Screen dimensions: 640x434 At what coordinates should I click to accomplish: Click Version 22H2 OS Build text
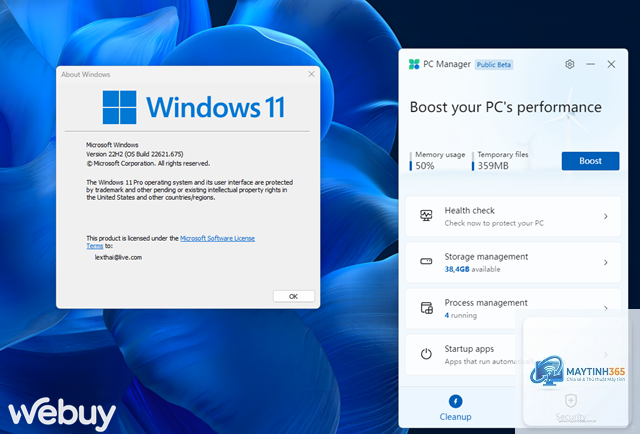[x=135, y=154]
